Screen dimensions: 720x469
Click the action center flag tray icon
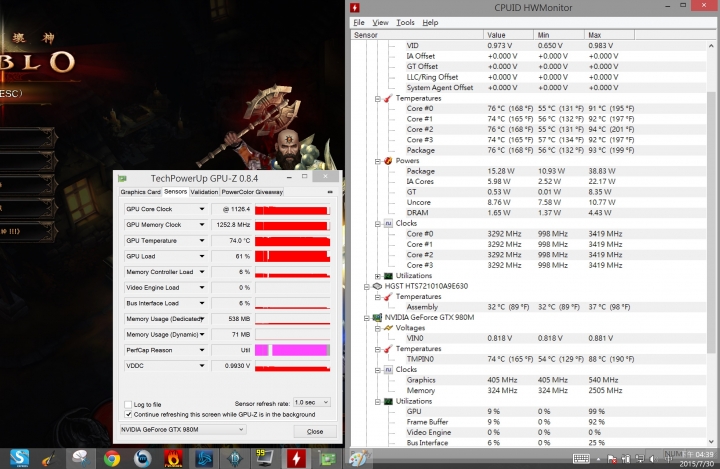coord(612,458)
